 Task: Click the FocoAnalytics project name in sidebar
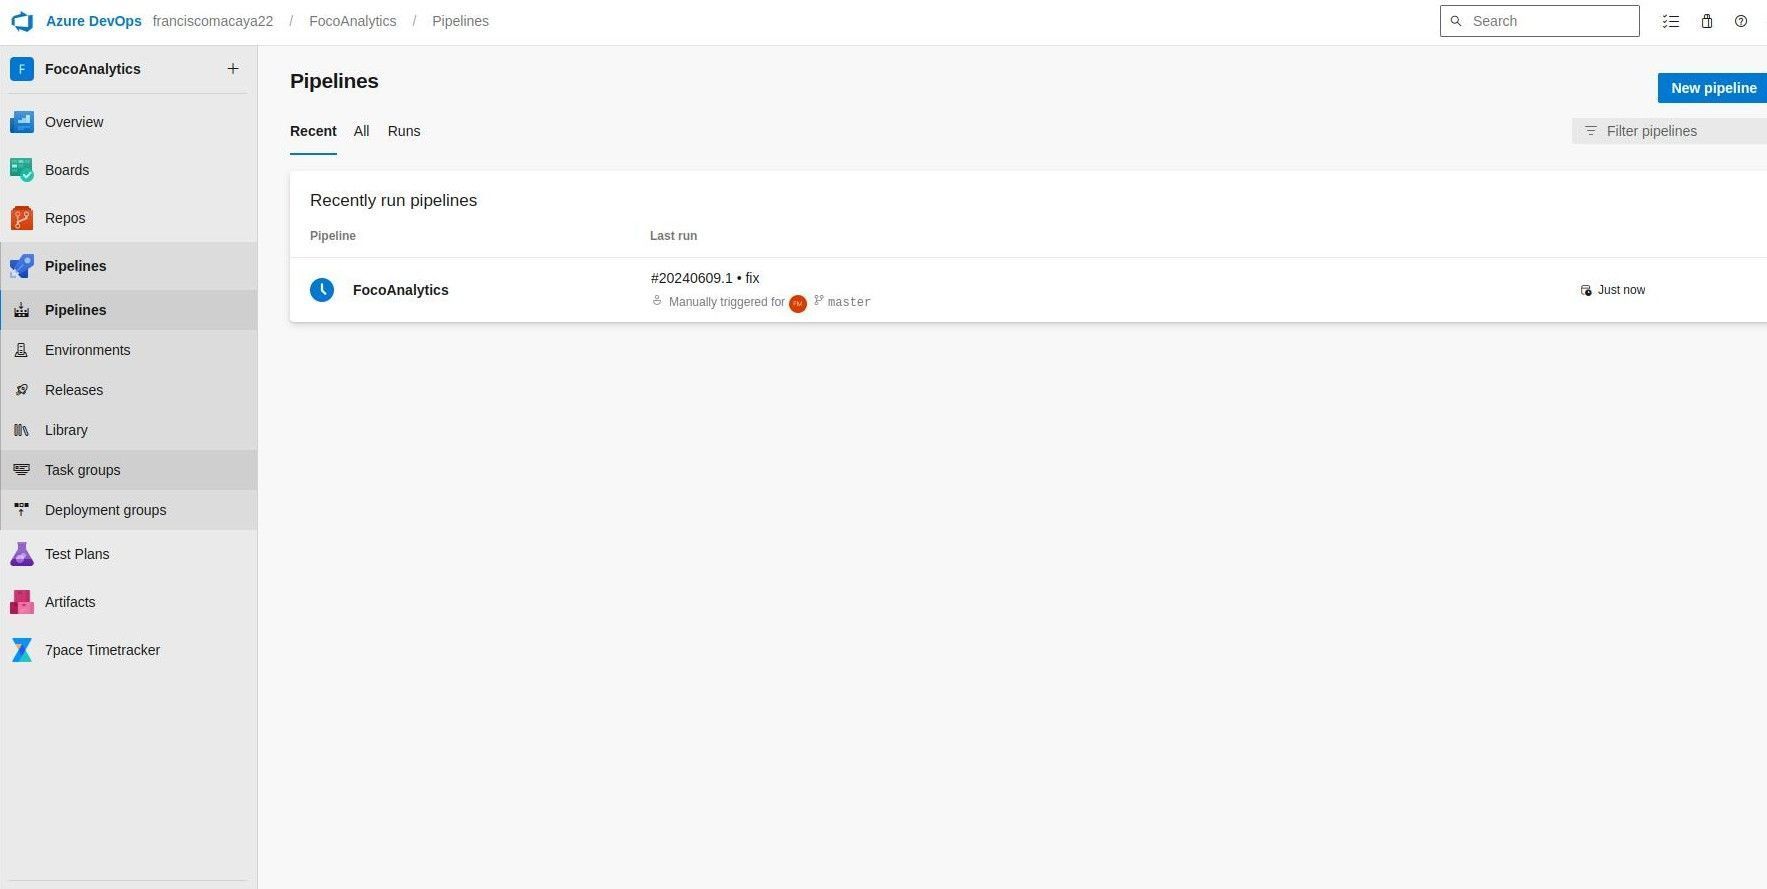click(x=93, y=69)
